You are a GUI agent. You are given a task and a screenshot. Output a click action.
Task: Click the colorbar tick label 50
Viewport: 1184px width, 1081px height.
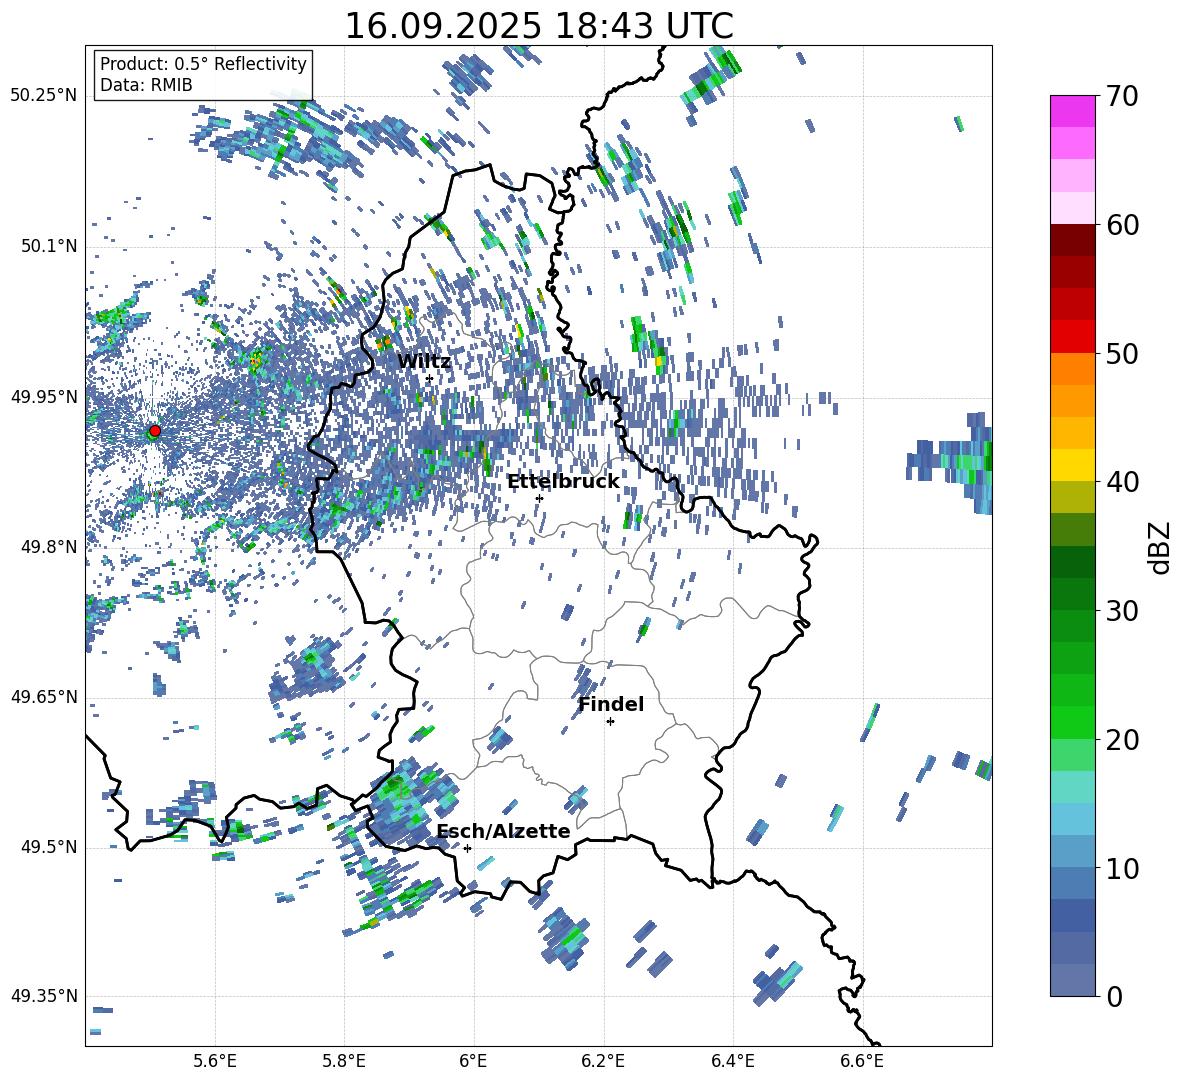tap(1122, 353)
